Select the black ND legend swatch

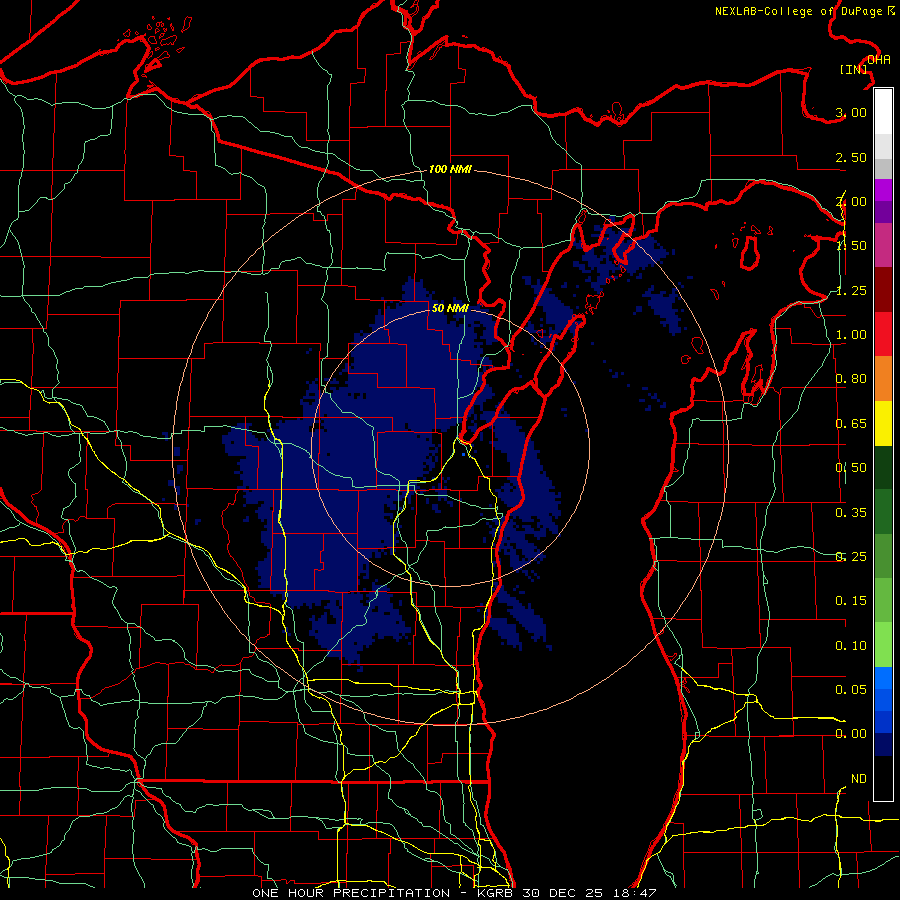pyautogui.click(x=883, y=778)
